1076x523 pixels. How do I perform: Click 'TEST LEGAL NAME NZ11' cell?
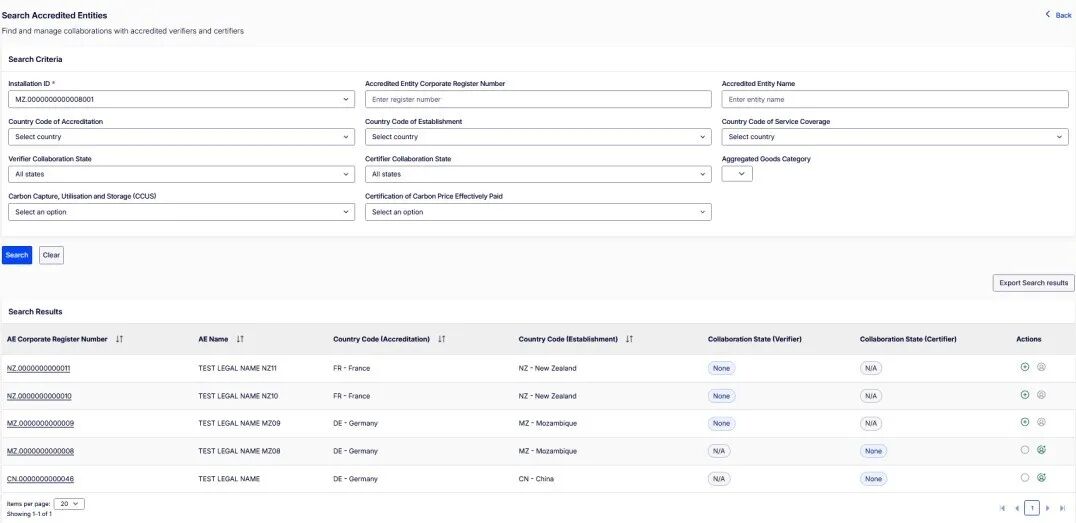coord(237,369)
